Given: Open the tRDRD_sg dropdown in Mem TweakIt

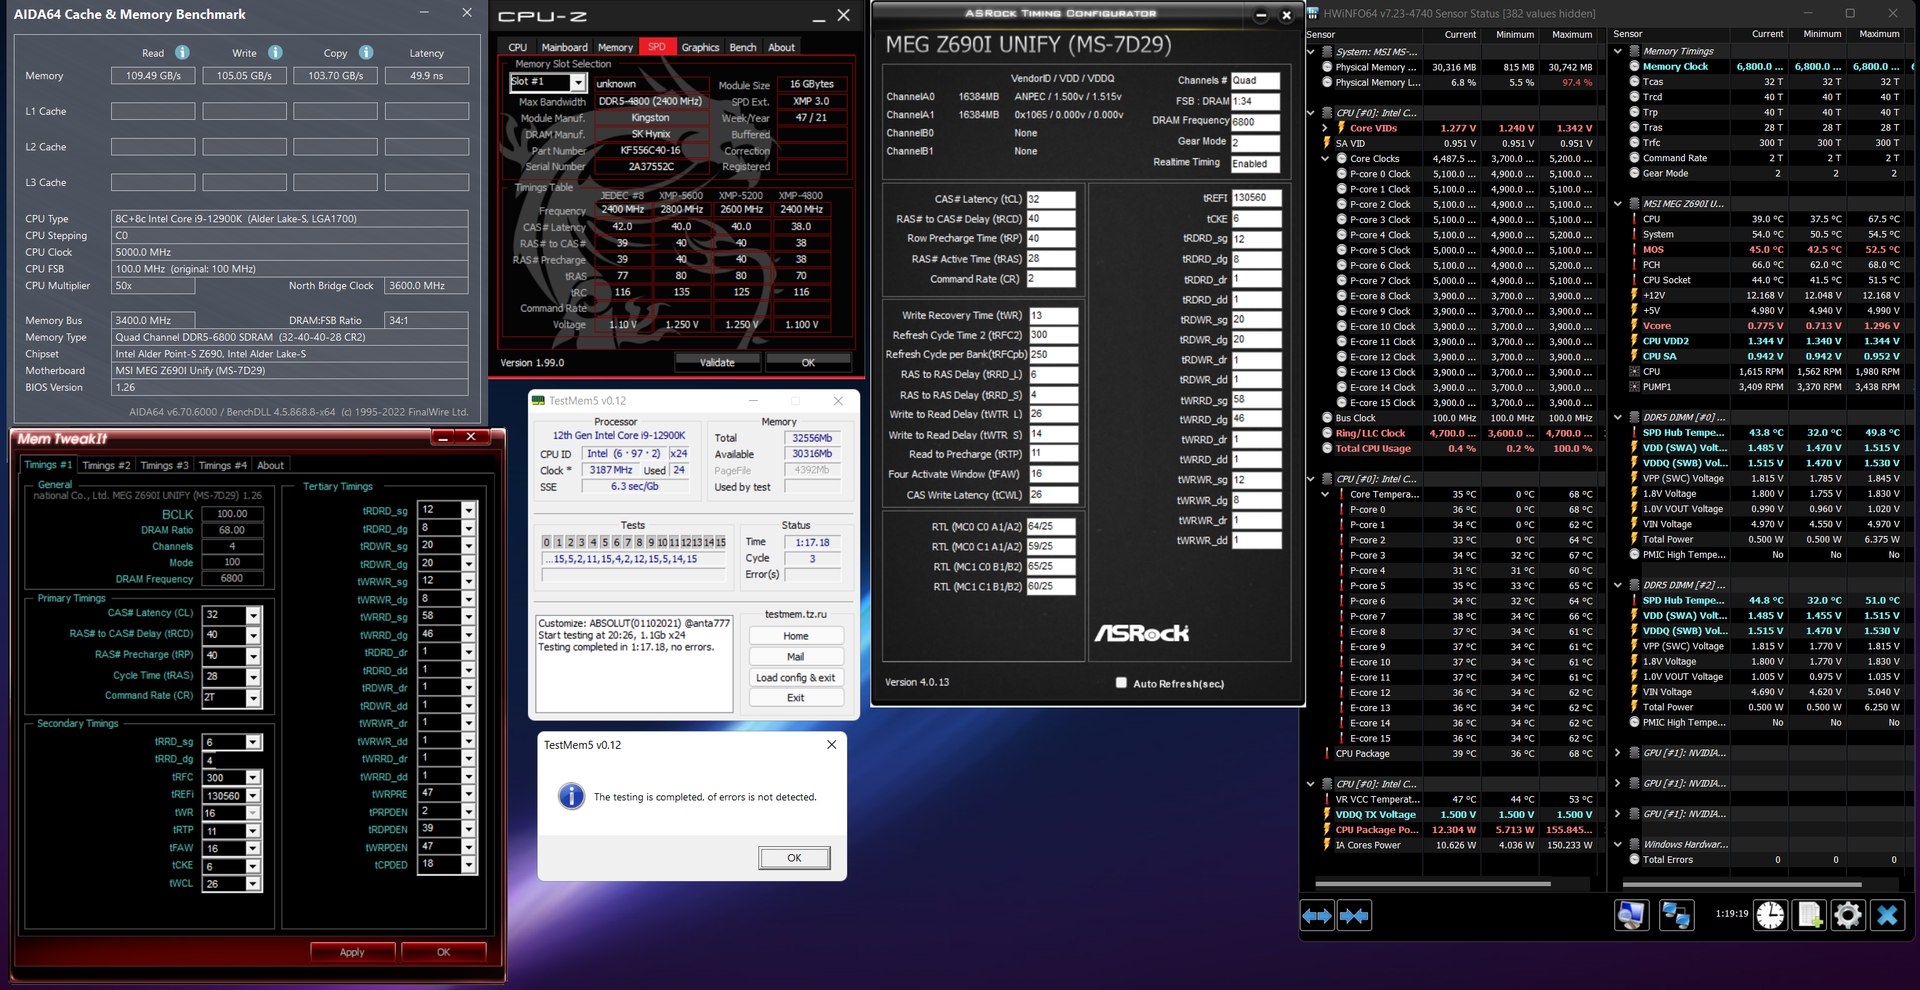Looking at the screenshot, I should 468,510.
